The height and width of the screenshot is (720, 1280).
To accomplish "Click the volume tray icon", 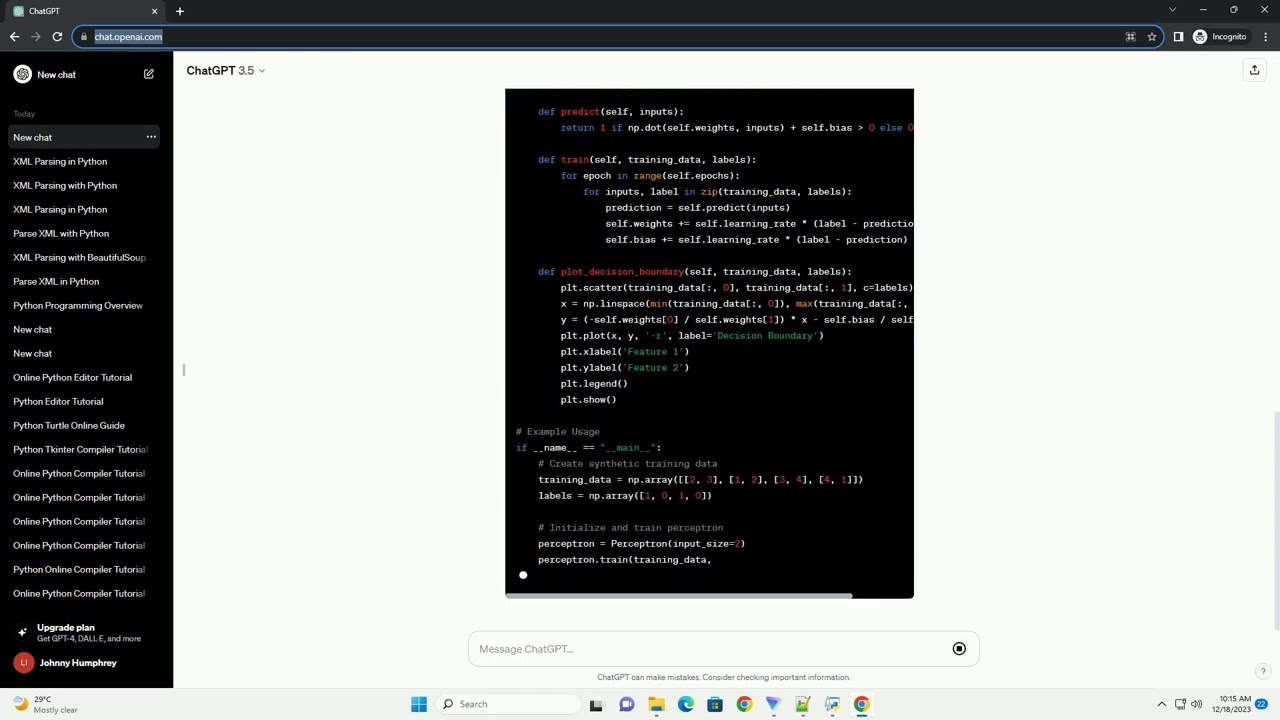I will pos(1196,704).
